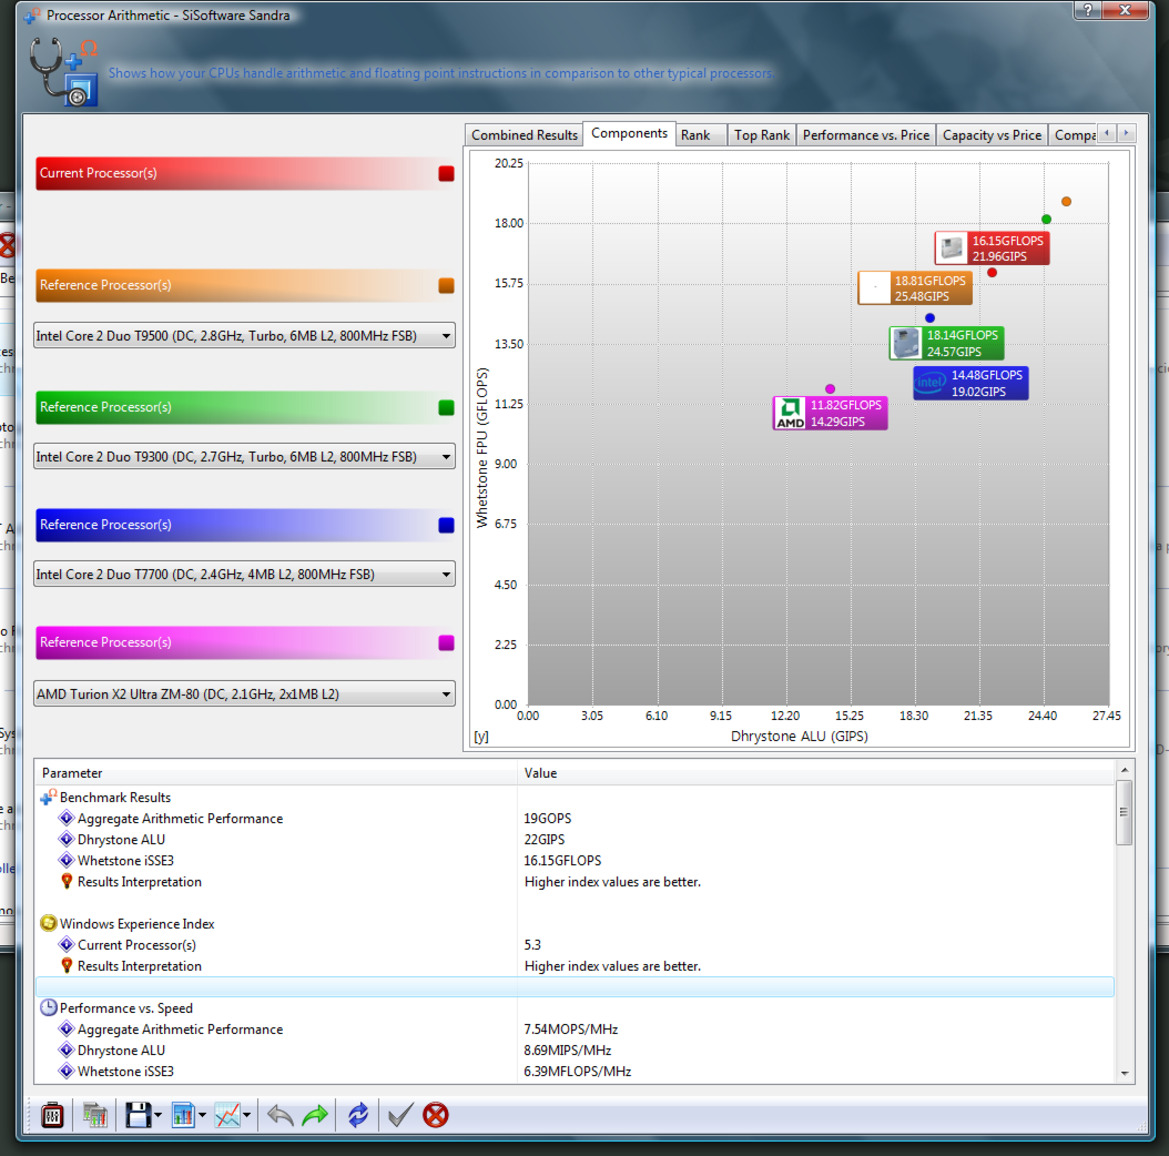Image resolution: width=1169 pixels, height=1156 pixels.
Task: Click the orange reference processor color square
Action: tap(446, 285)
